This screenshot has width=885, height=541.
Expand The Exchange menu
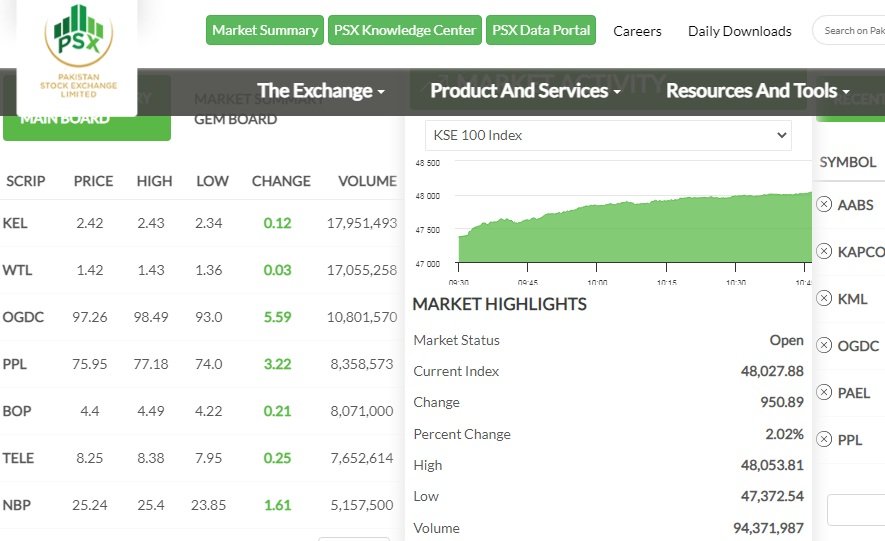(x=321, y=91)
